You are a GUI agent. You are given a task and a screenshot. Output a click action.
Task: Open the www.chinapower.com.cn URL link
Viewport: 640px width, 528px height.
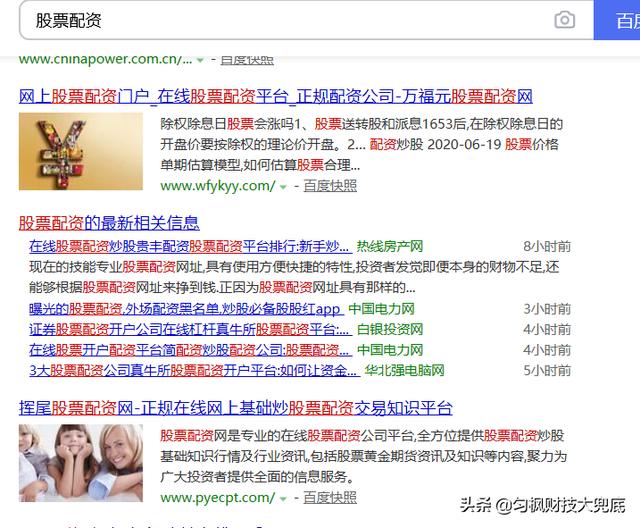coord(105,60)
